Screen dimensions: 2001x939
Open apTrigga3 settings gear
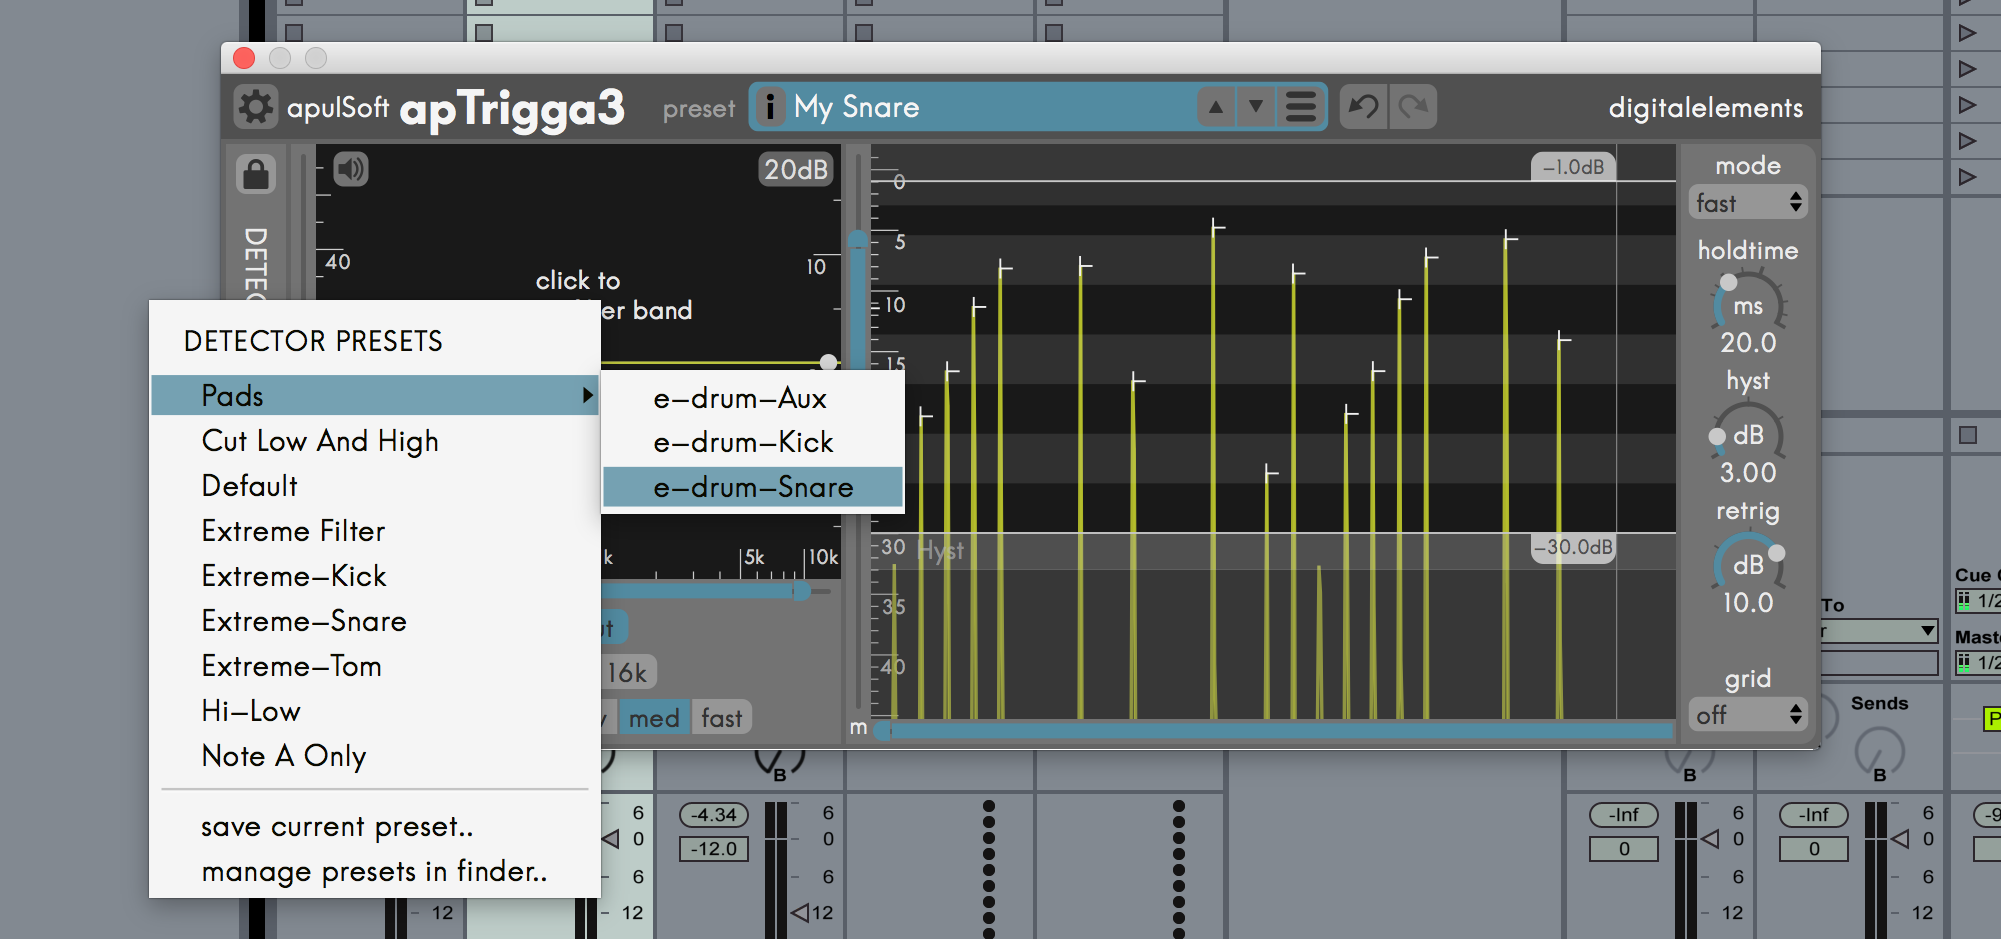tap(256, 107)
